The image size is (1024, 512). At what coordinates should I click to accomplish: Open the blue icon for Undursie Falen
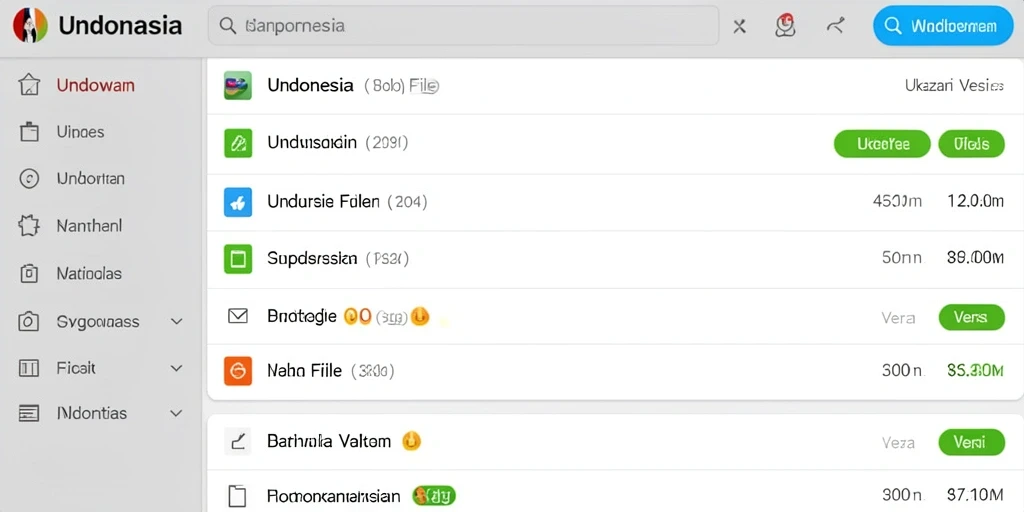[x=238, y=202]
